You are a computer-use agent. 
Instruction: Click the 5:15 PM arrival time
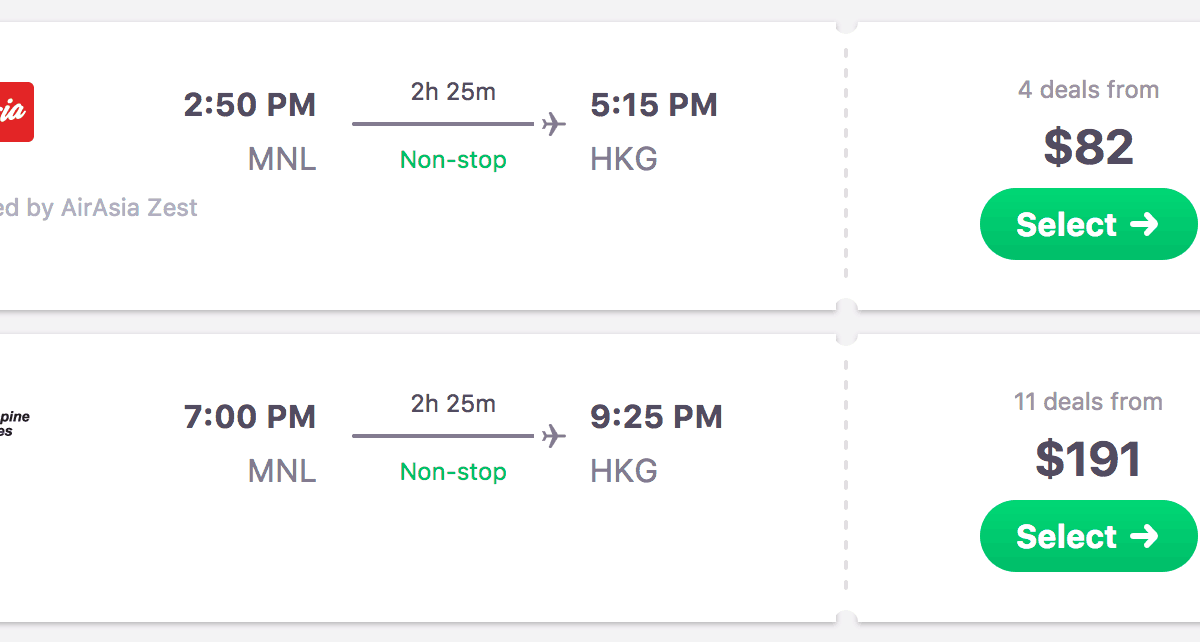pos(654,105)
